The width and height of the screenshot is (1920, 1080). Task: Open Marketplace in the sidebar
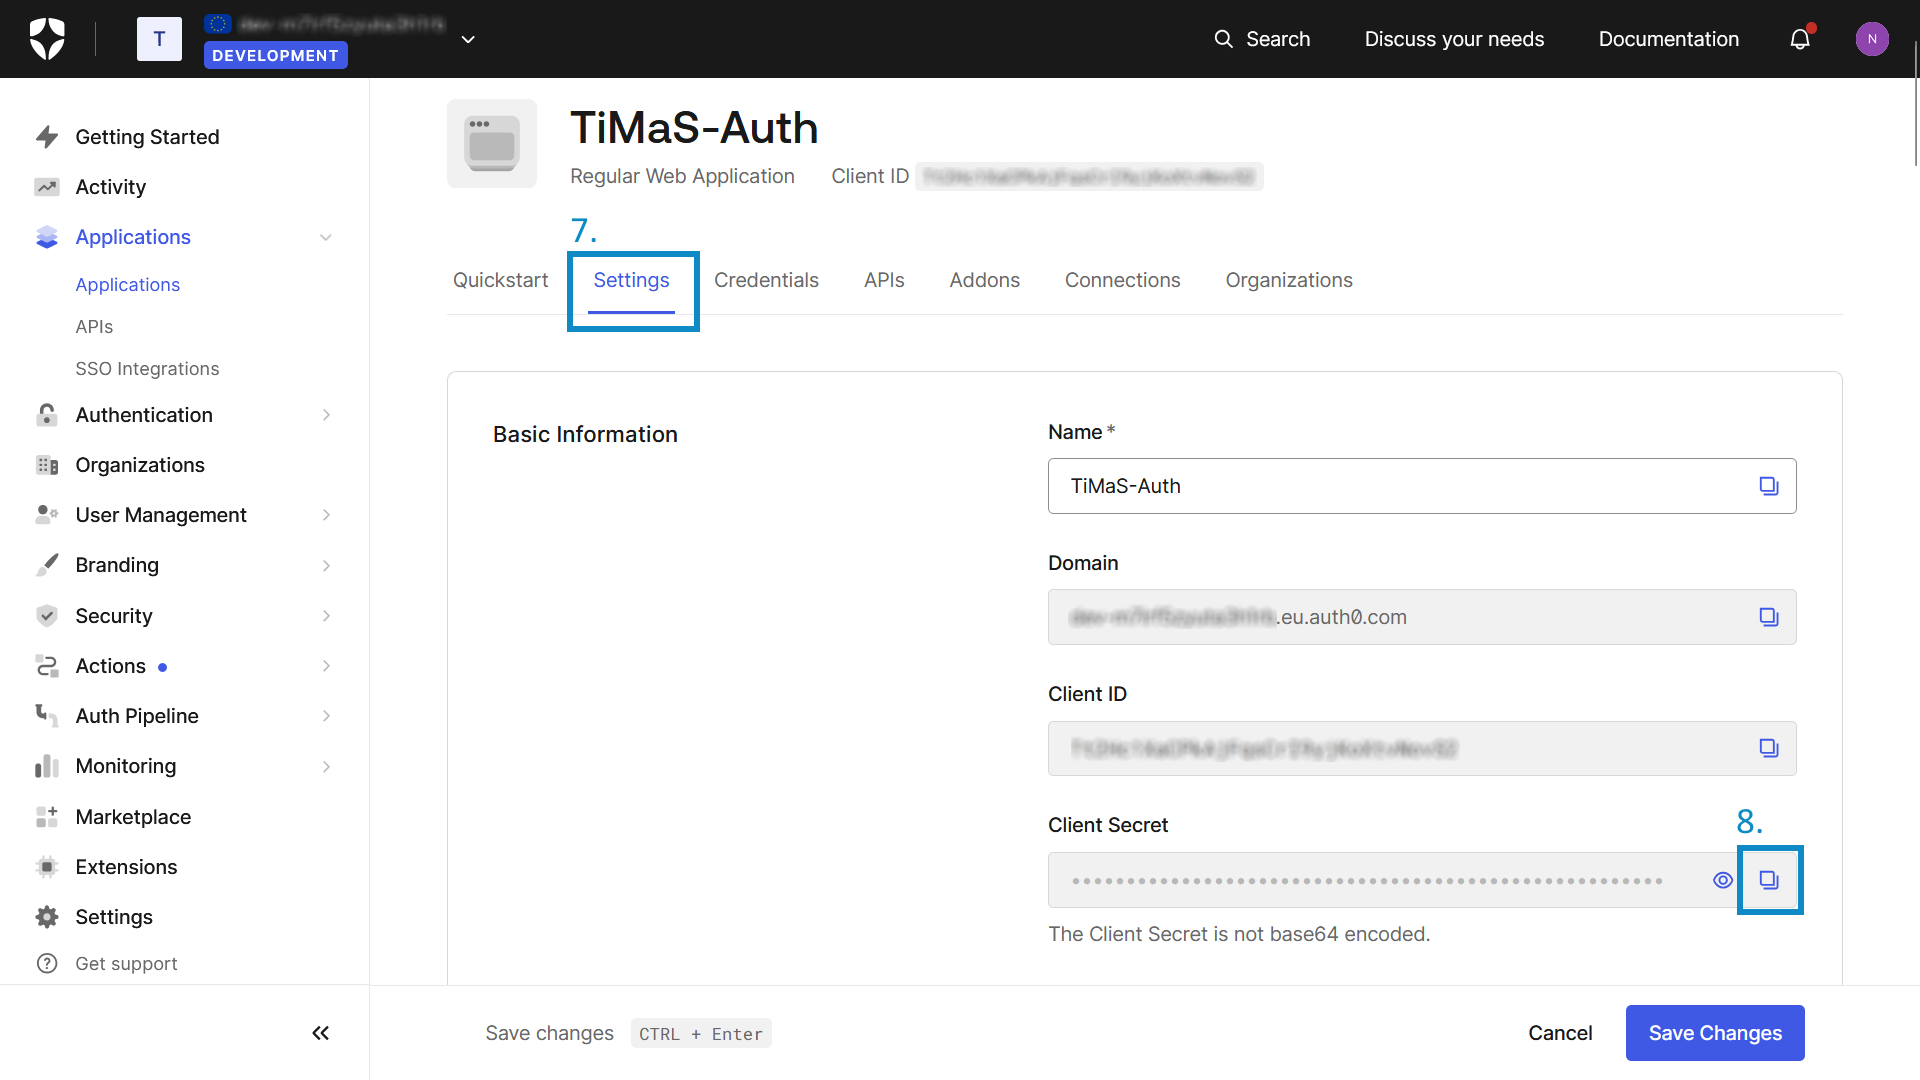tap(133, 817)
